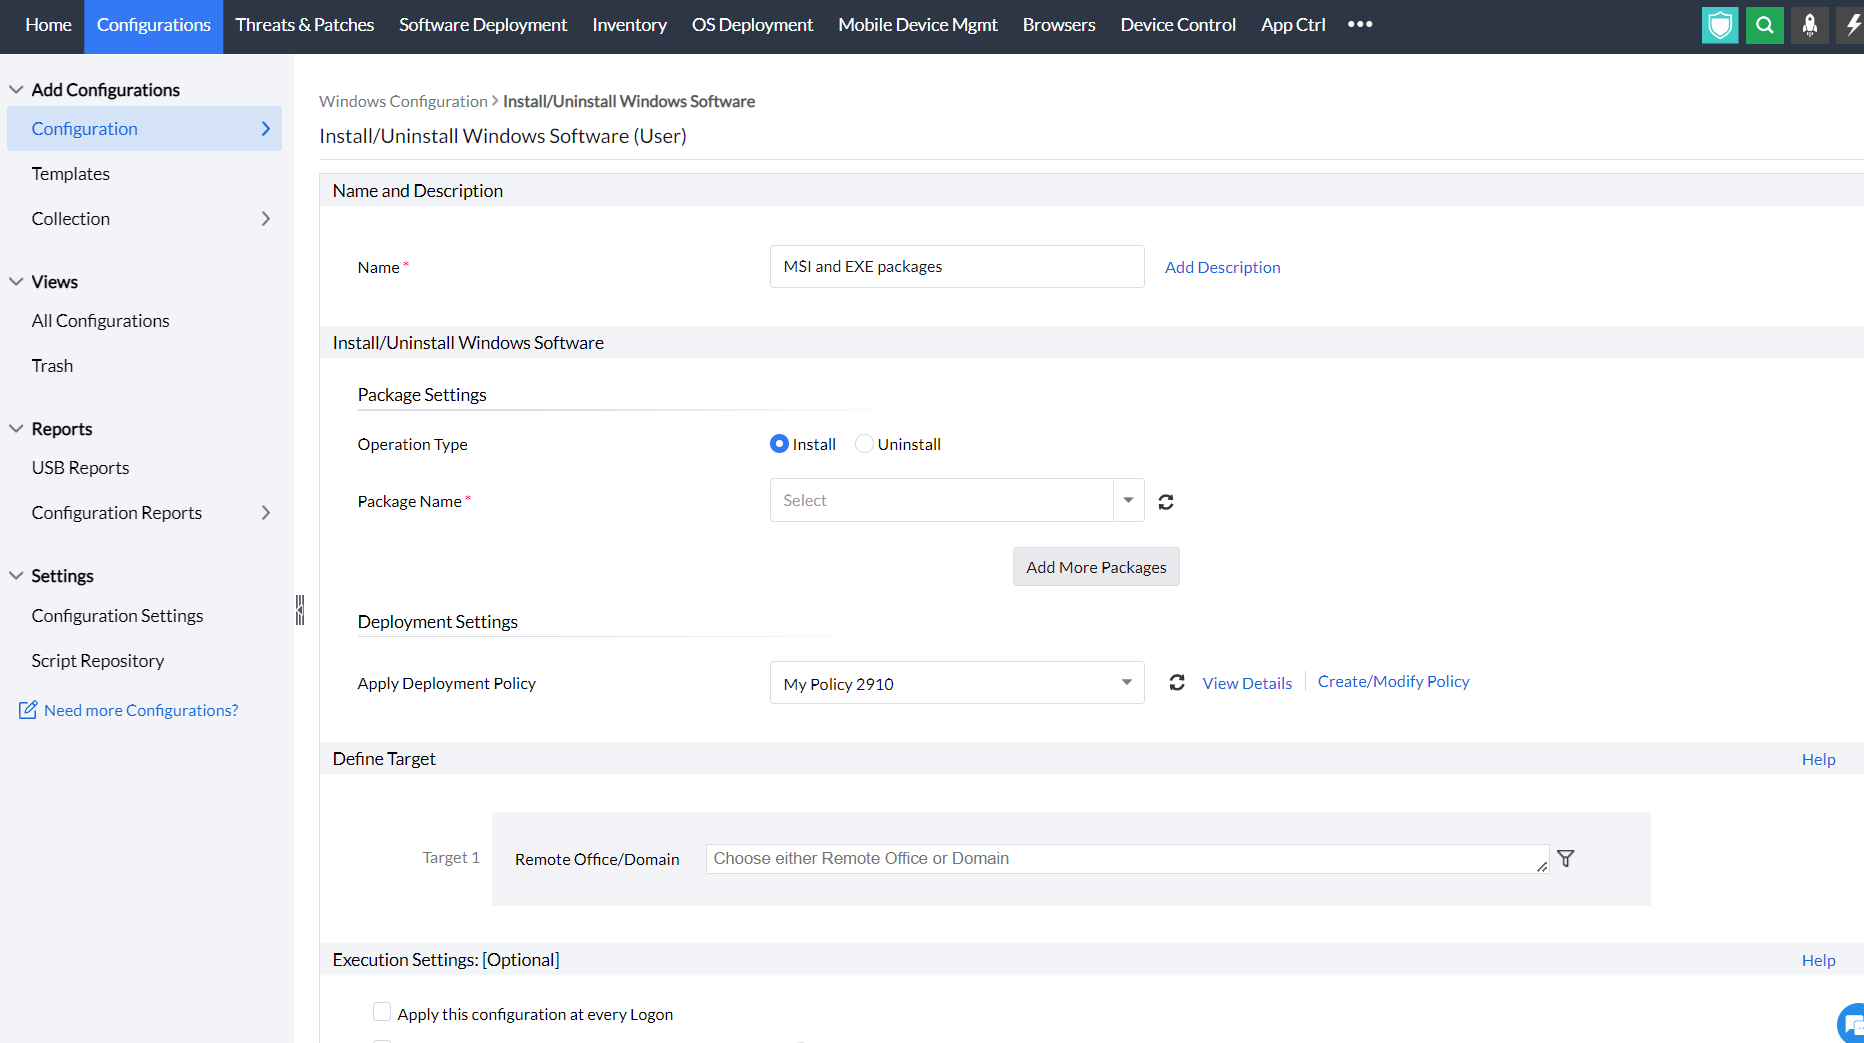This screenshot has height=1043, width=1864.
Task: Refresh the Package Name list
Action: point(1166,502)
